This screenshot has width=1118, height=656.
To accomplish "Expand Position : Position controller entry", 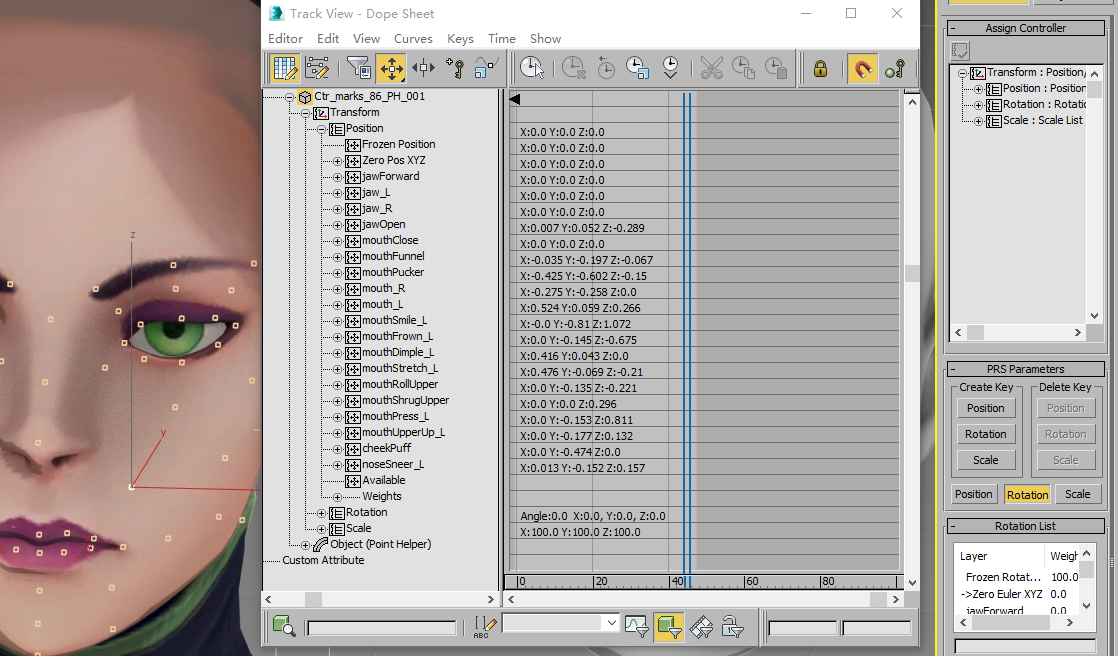I will (x=978, y=89).
